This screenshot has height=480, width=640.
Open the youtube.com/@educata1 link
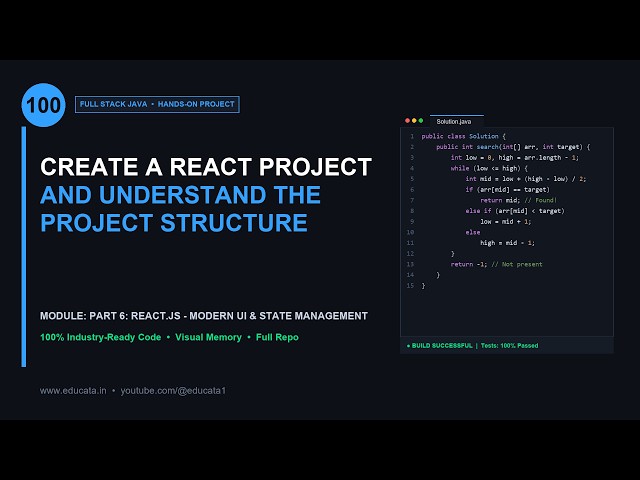(173, 391)
